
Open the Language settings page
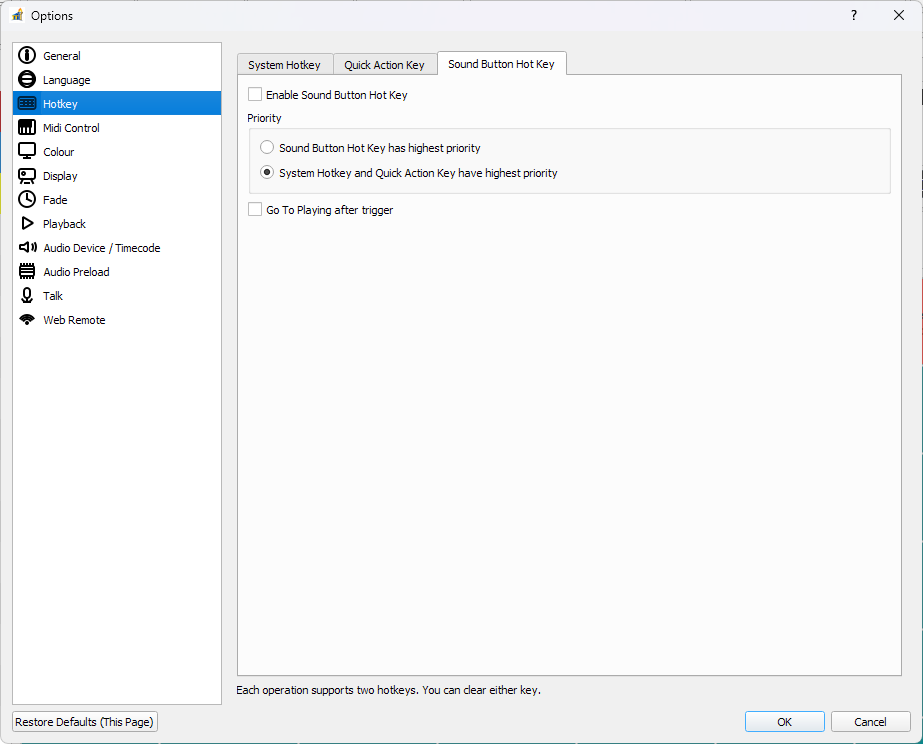[x=66, y=79]
